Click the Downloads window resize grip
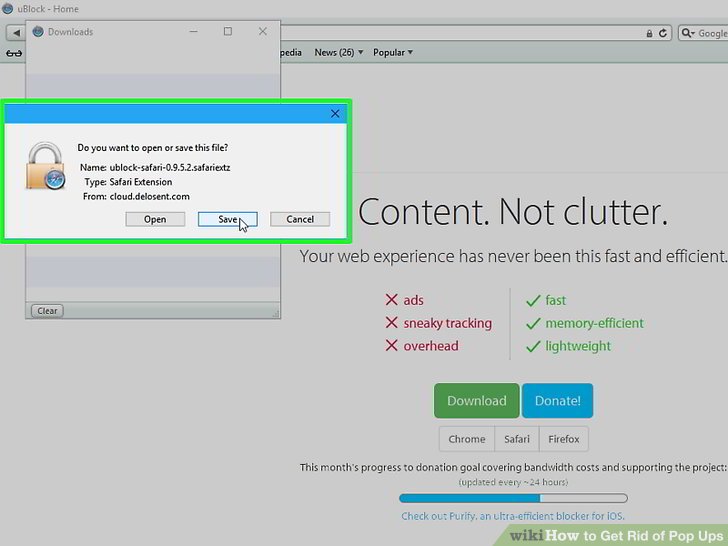 click(x=275, y=314)
